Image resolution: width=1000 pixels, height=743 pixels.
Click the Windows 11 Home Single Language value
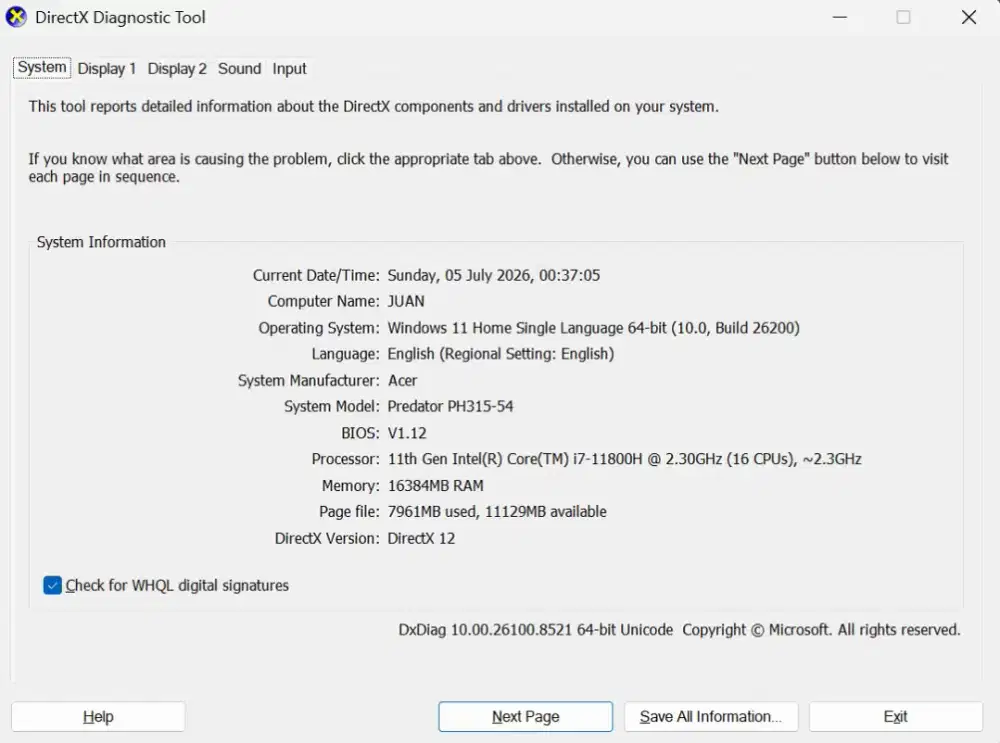pyautogui.click(x=593, y=328)
